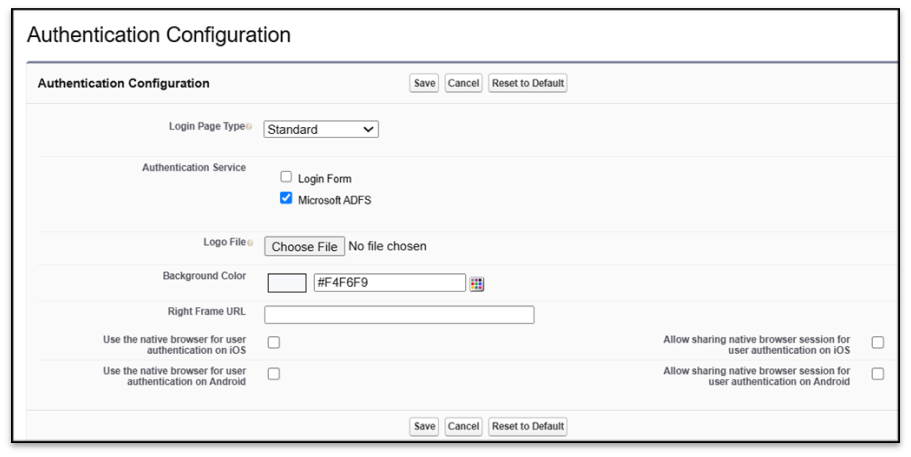Uncheck the Microsoft ADFS checkbox
The image size is (911, 457).
pyautogui.click(x=286, y=198)
